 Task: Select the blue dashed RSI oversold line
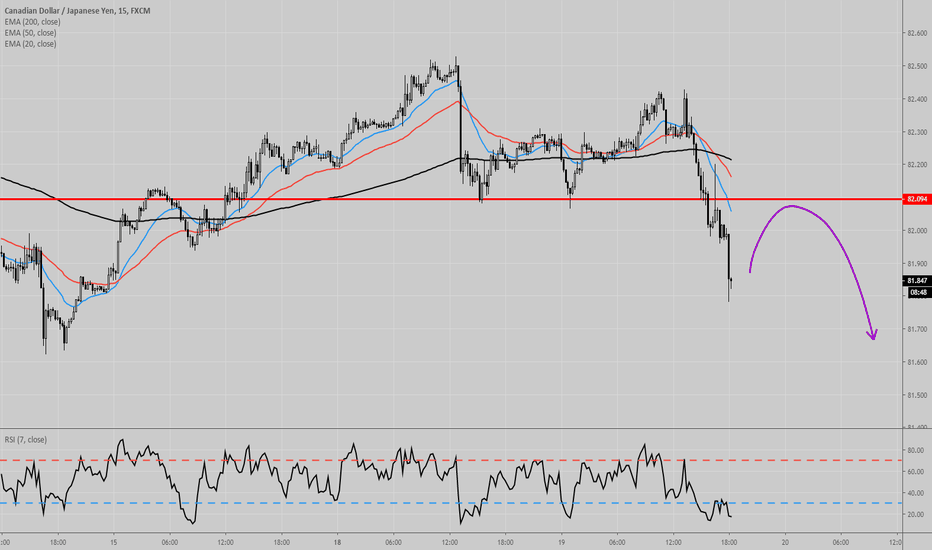tap(450, 502)
